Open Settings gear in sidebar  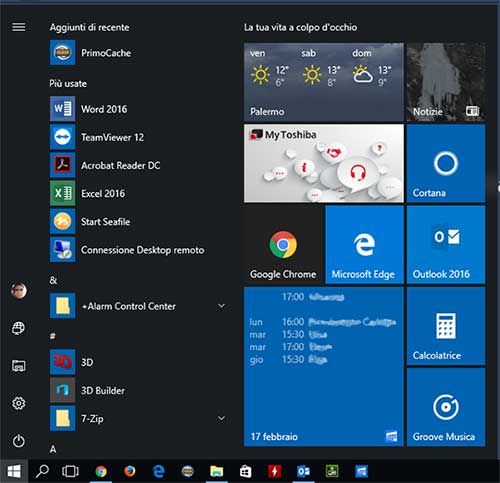[19, 403]
